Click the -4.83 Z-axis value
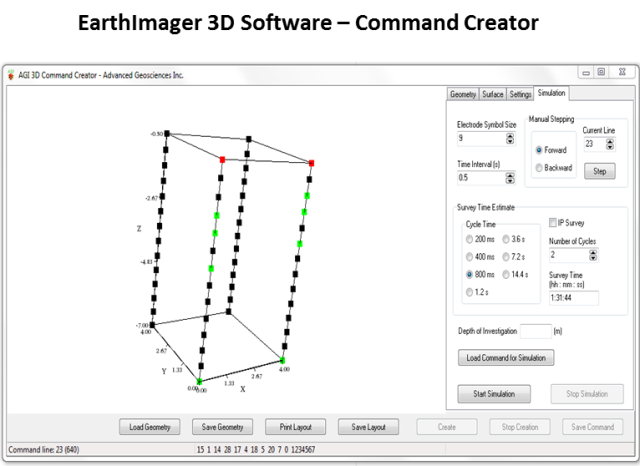 coord(147,262)
